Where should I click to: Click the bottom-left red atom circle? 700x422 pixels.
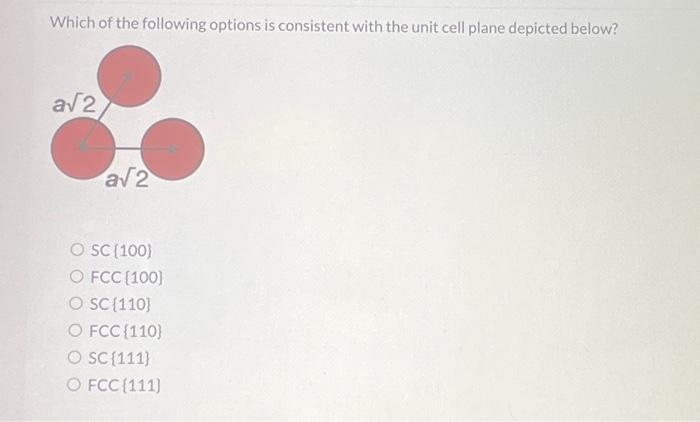tap(83, 148)
